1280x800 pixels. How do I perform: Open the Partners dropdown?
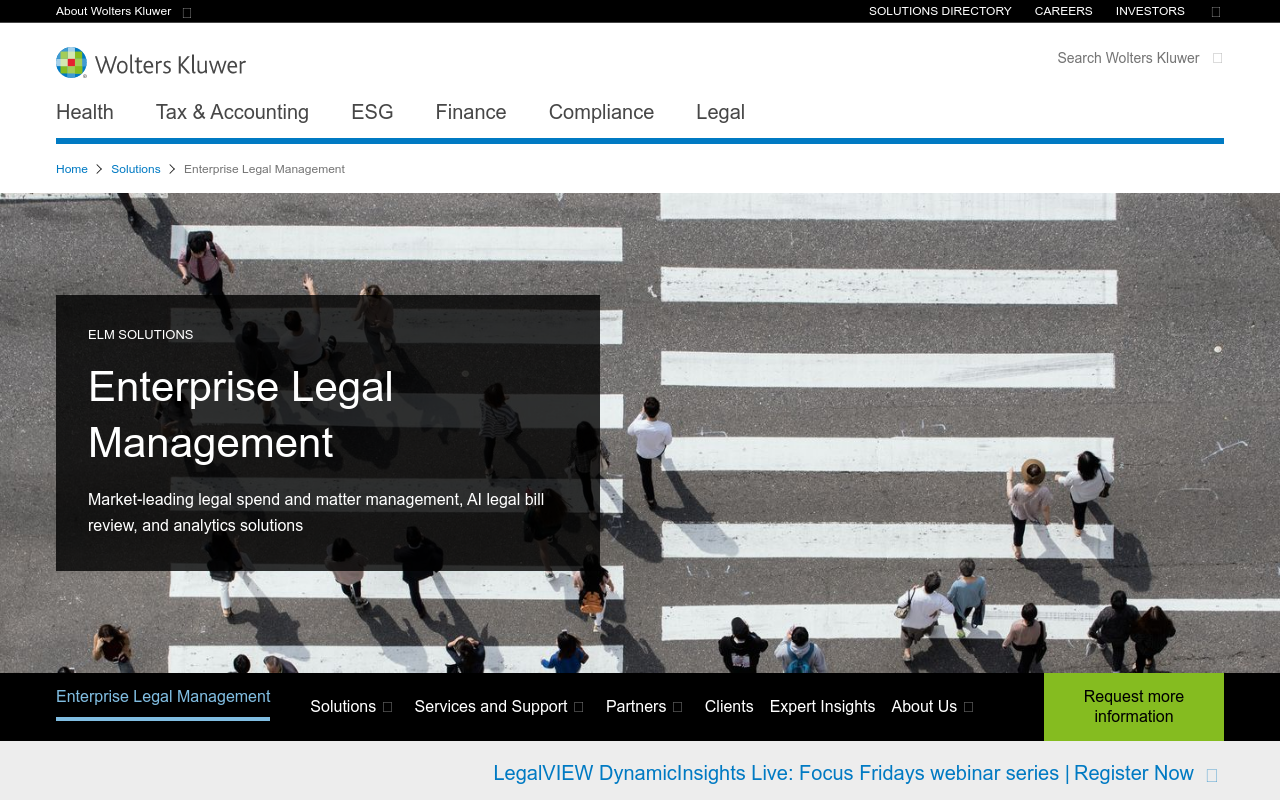point(636,706)
